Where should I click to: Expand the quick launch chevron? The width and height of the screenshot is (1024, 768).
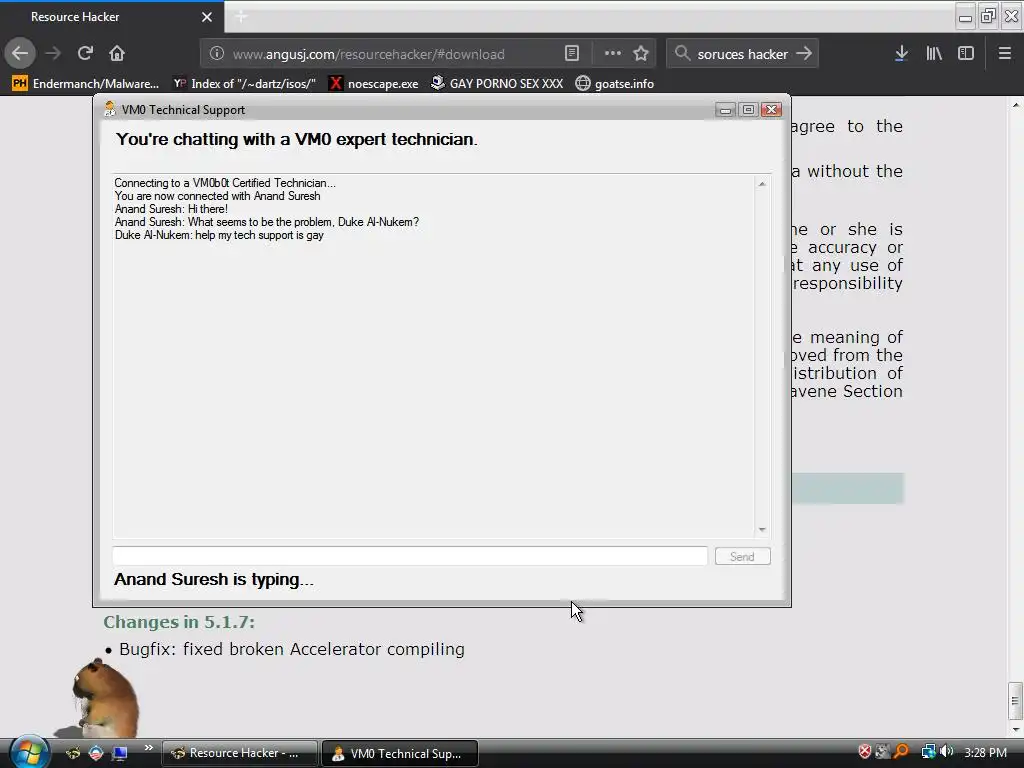tap(148, 748)
